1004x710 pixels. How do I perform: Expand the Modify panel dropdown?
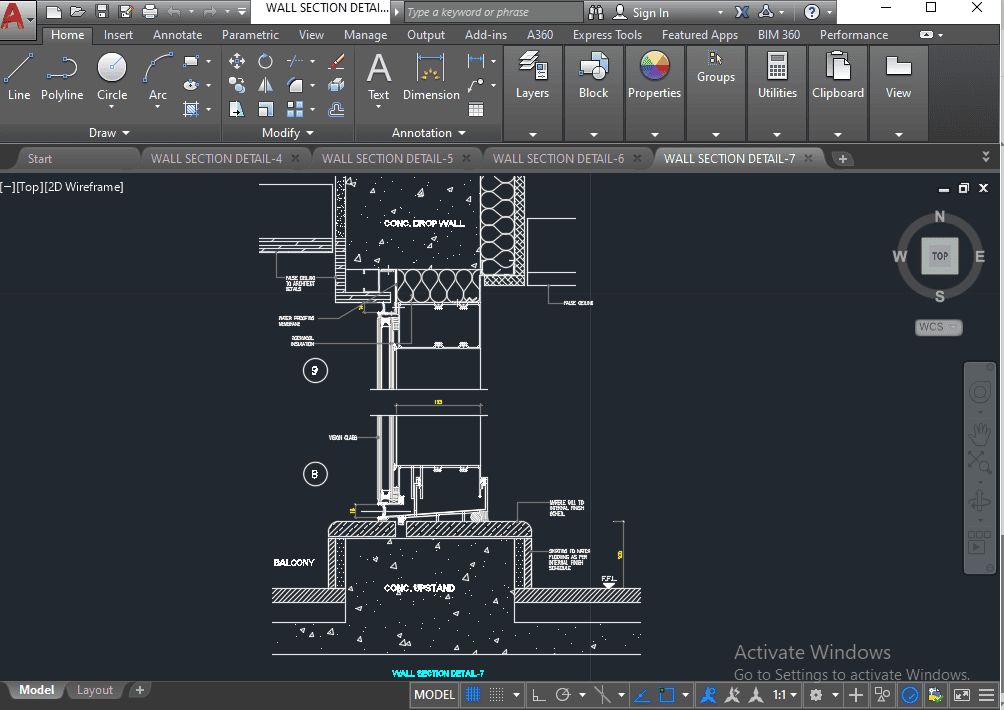[x=288, y=133]
